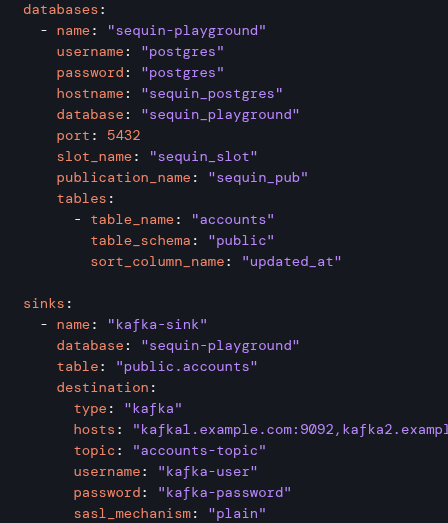Click the sasl_mechanism value "plain"

point(237,514)
